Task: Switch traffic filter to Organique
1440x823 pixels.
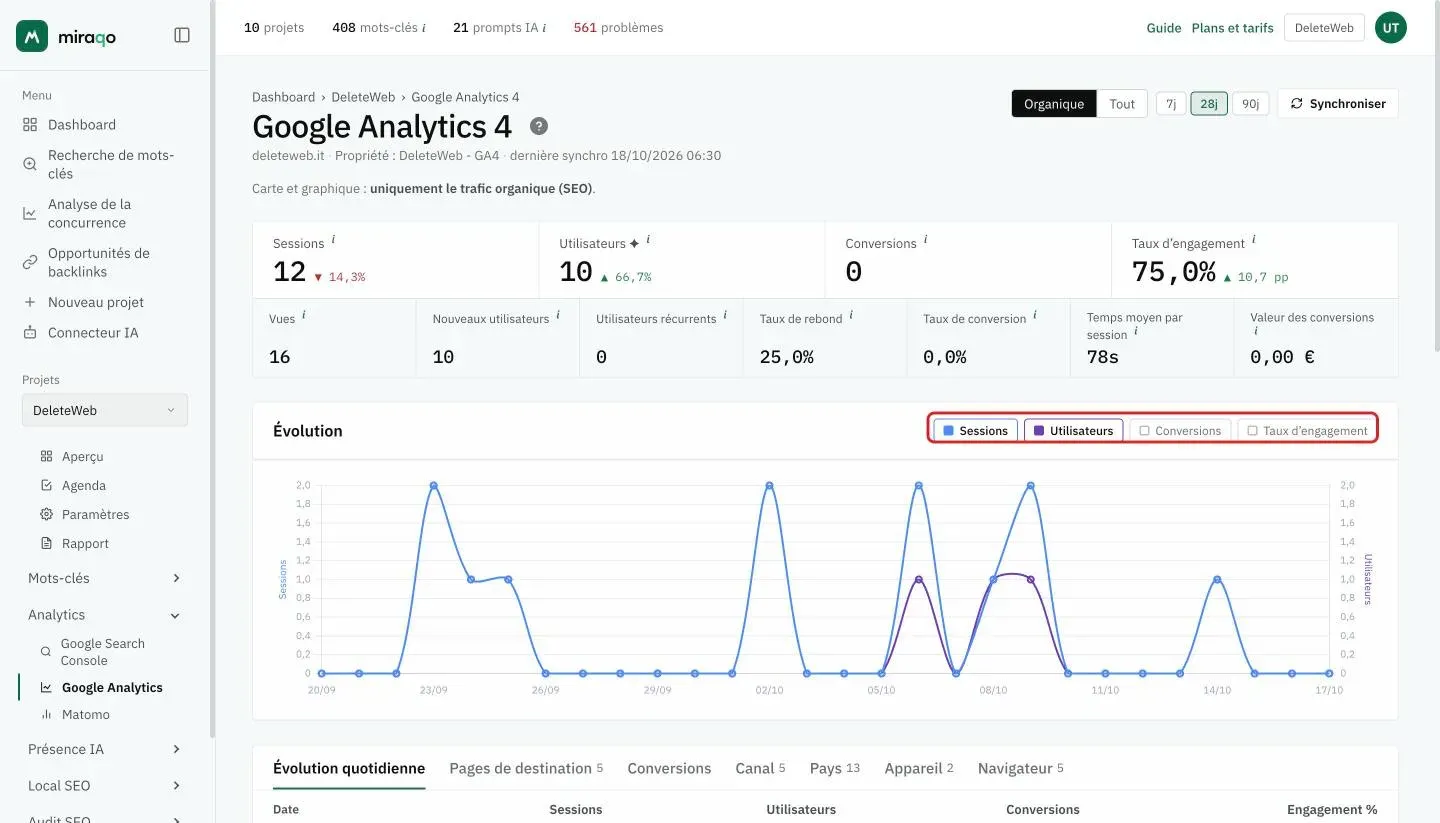Action: 1054,104
